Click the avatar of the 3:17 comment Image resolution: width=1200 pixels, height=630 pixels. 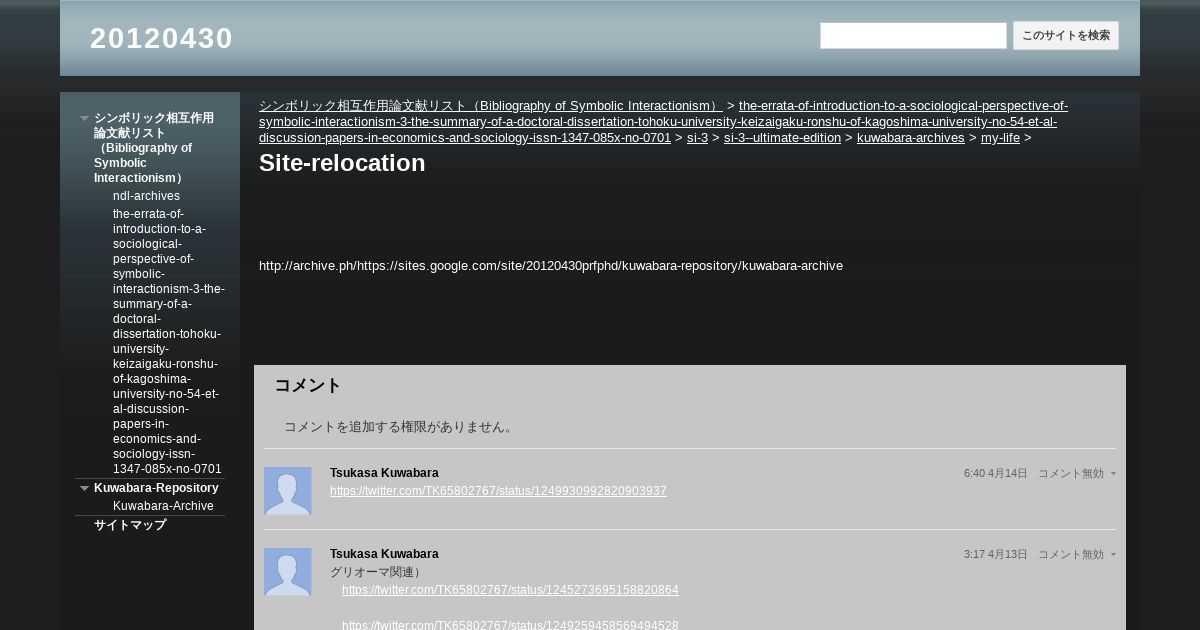pos(288,572)
